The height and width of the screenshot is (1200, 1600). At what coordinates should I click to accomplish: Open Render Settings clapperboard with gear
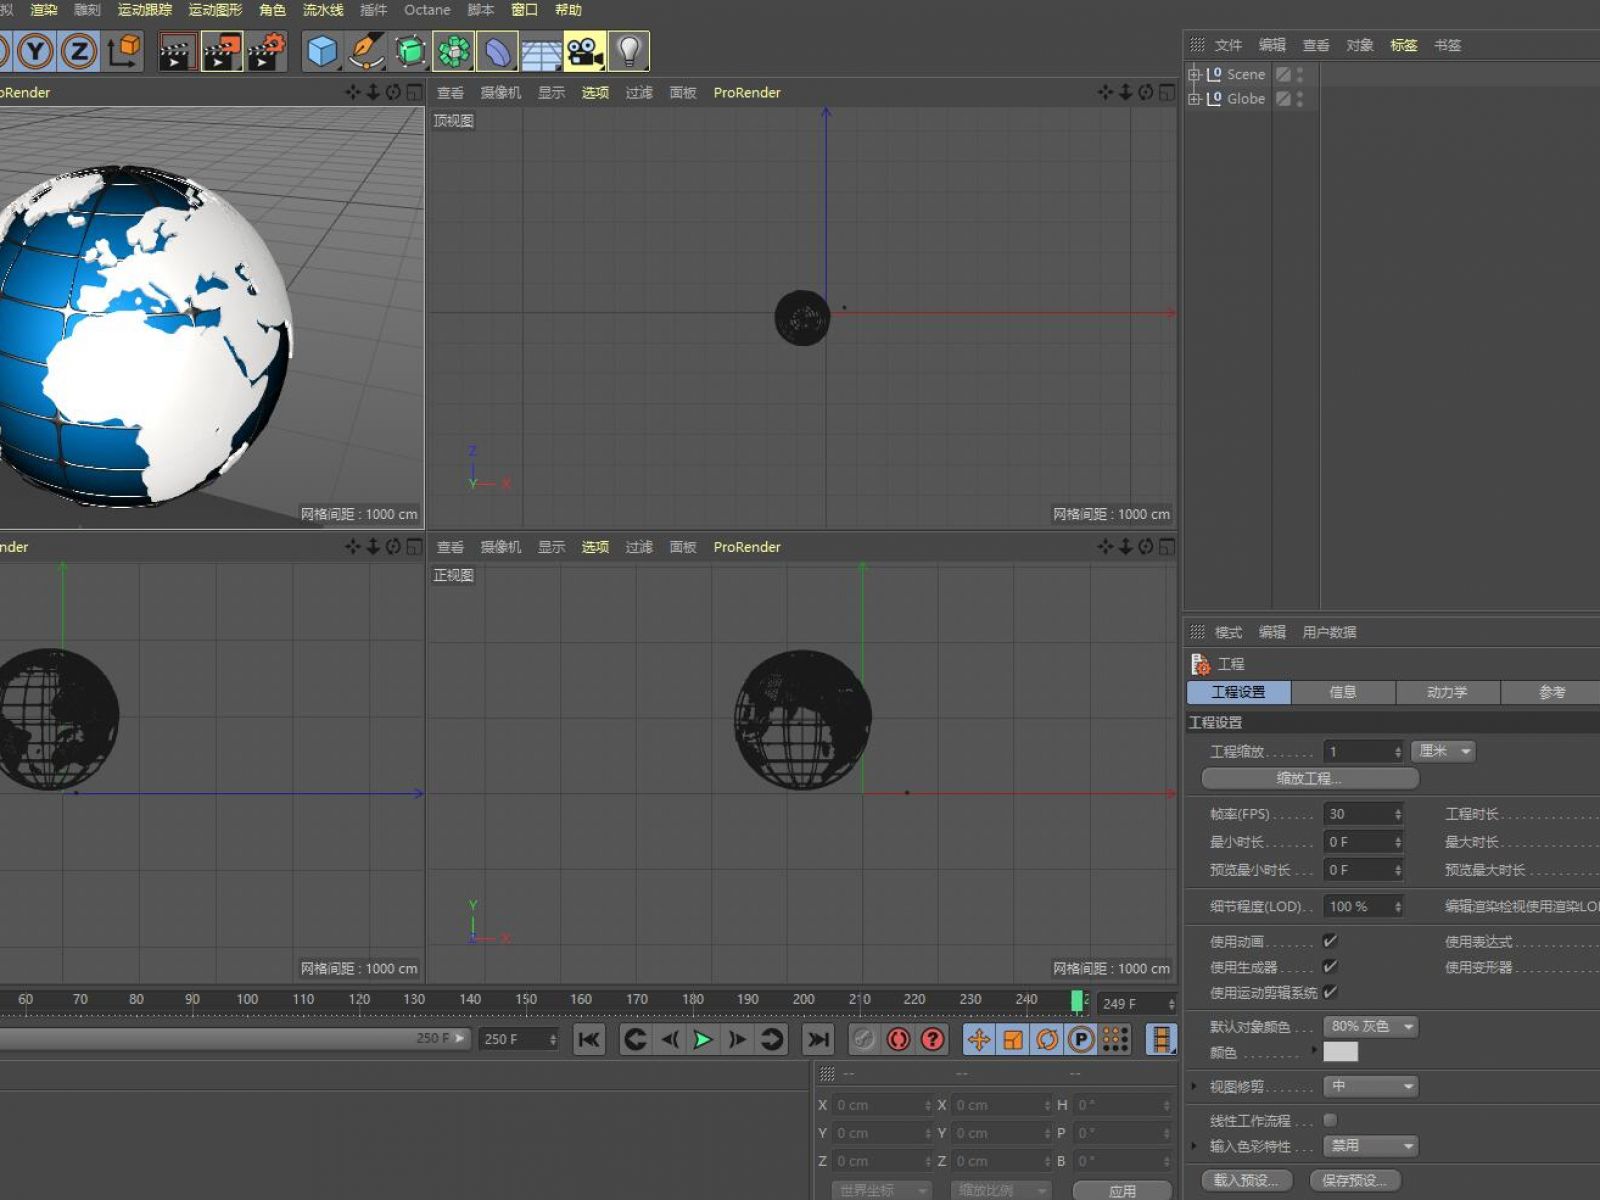266,51
